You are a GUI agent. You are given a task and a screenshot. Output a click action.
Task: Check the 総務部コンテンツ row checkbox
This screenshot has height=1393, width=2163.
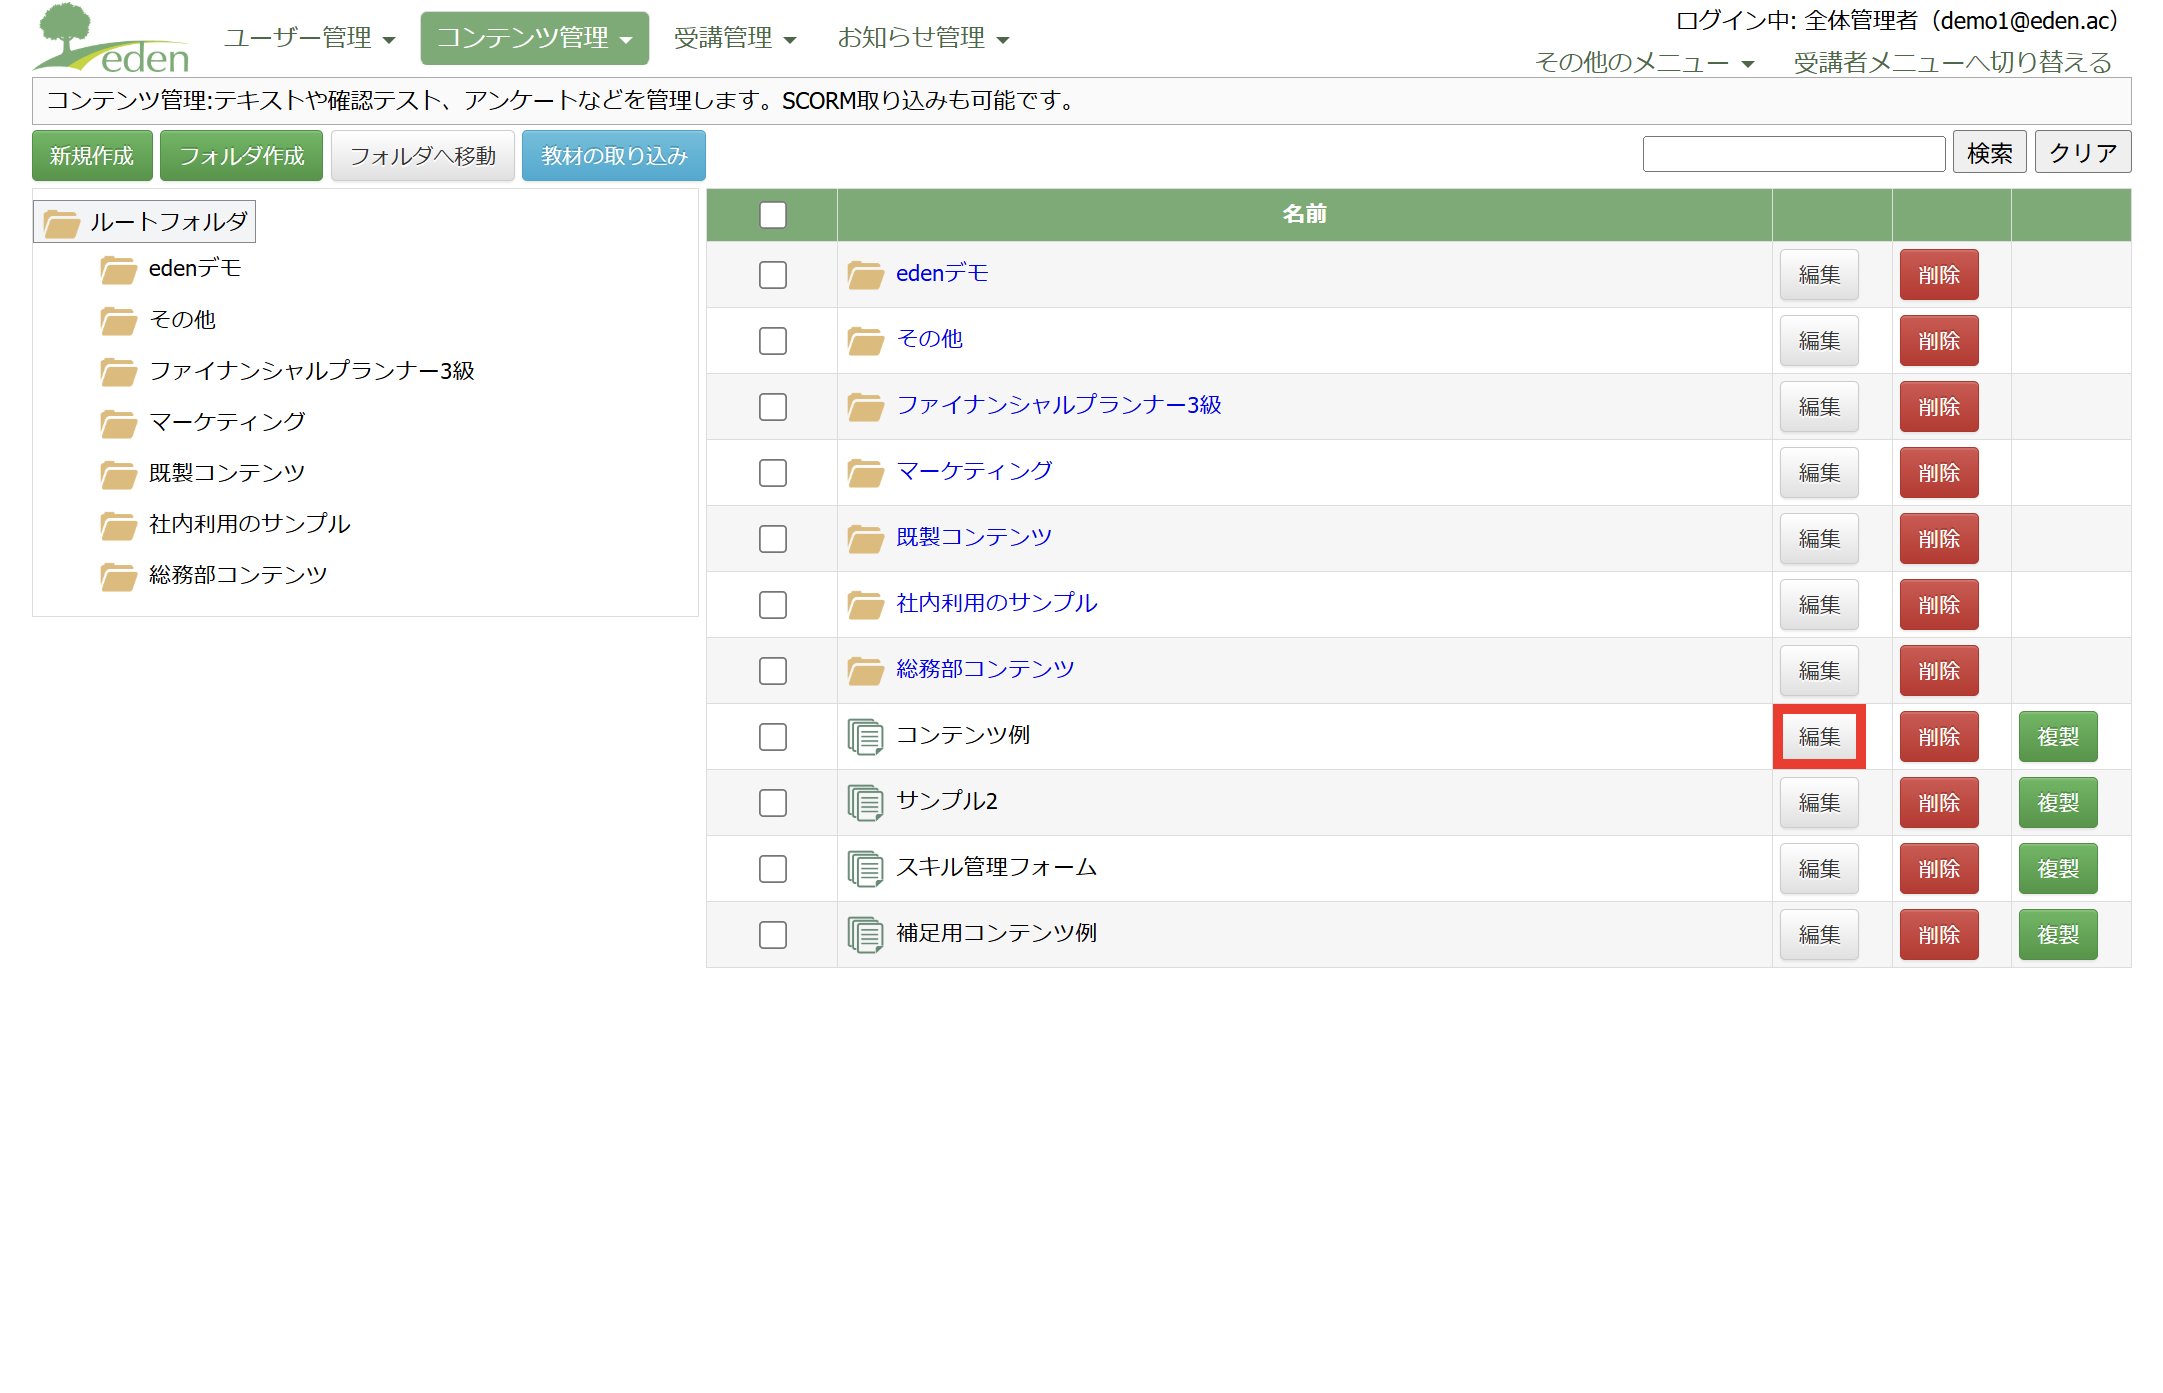(x=773, y=671)
